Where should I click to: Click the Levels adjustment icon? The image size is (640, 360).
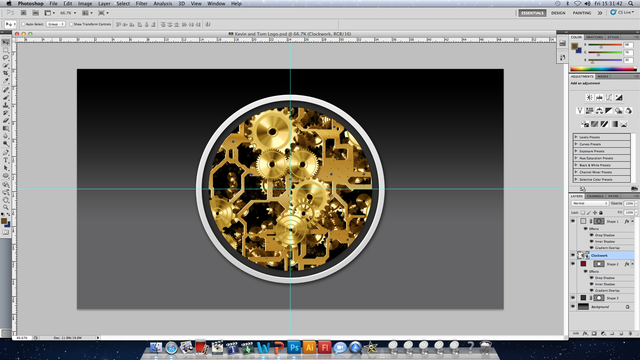click(x=599, y=98)
